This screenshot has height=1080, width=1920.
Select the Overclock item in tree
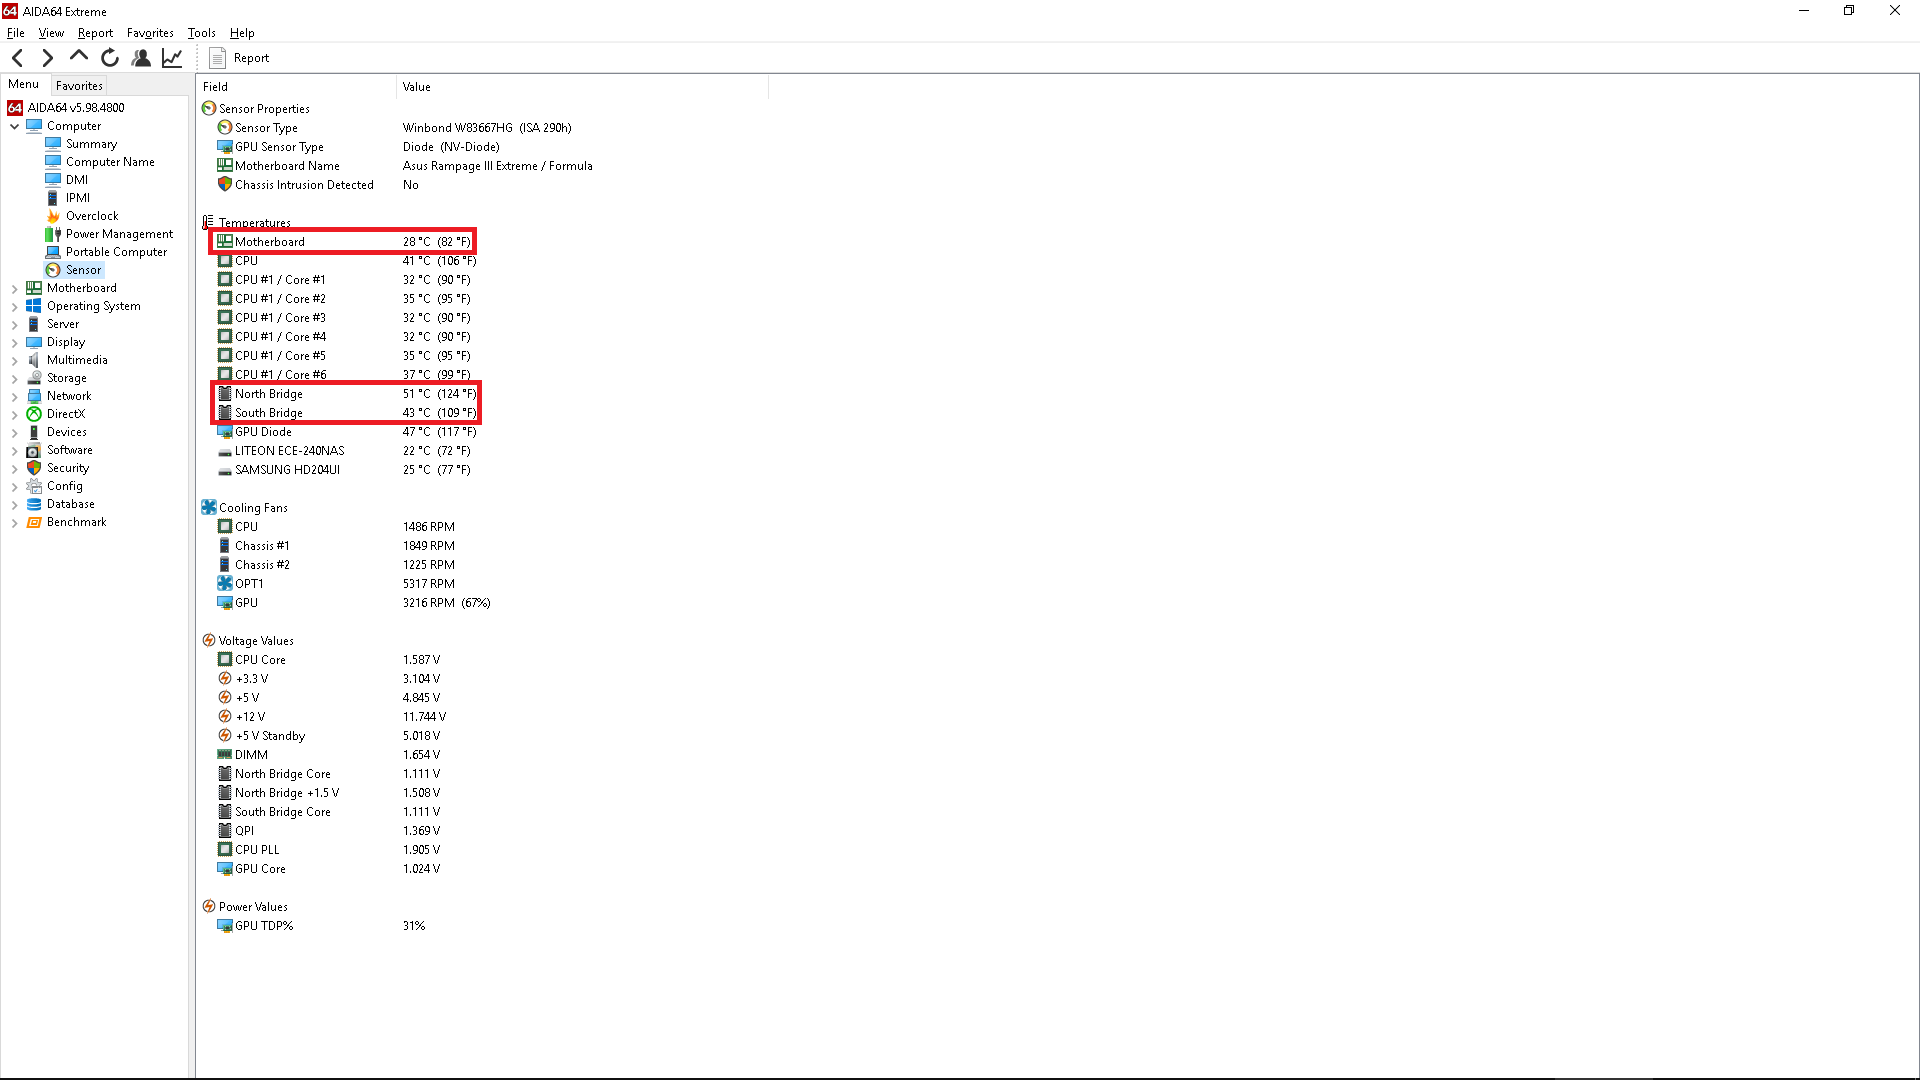pyautogui.click(x=91, y=216)
